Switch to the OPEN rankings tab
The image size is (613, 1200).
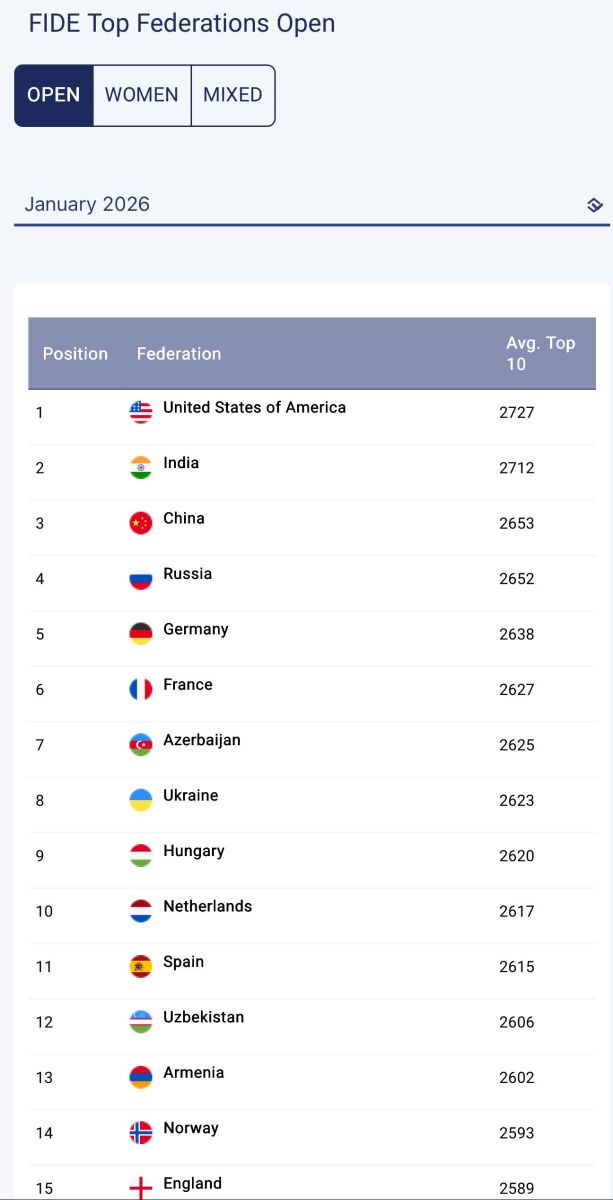pyautogui.click(x=54, y=95)
